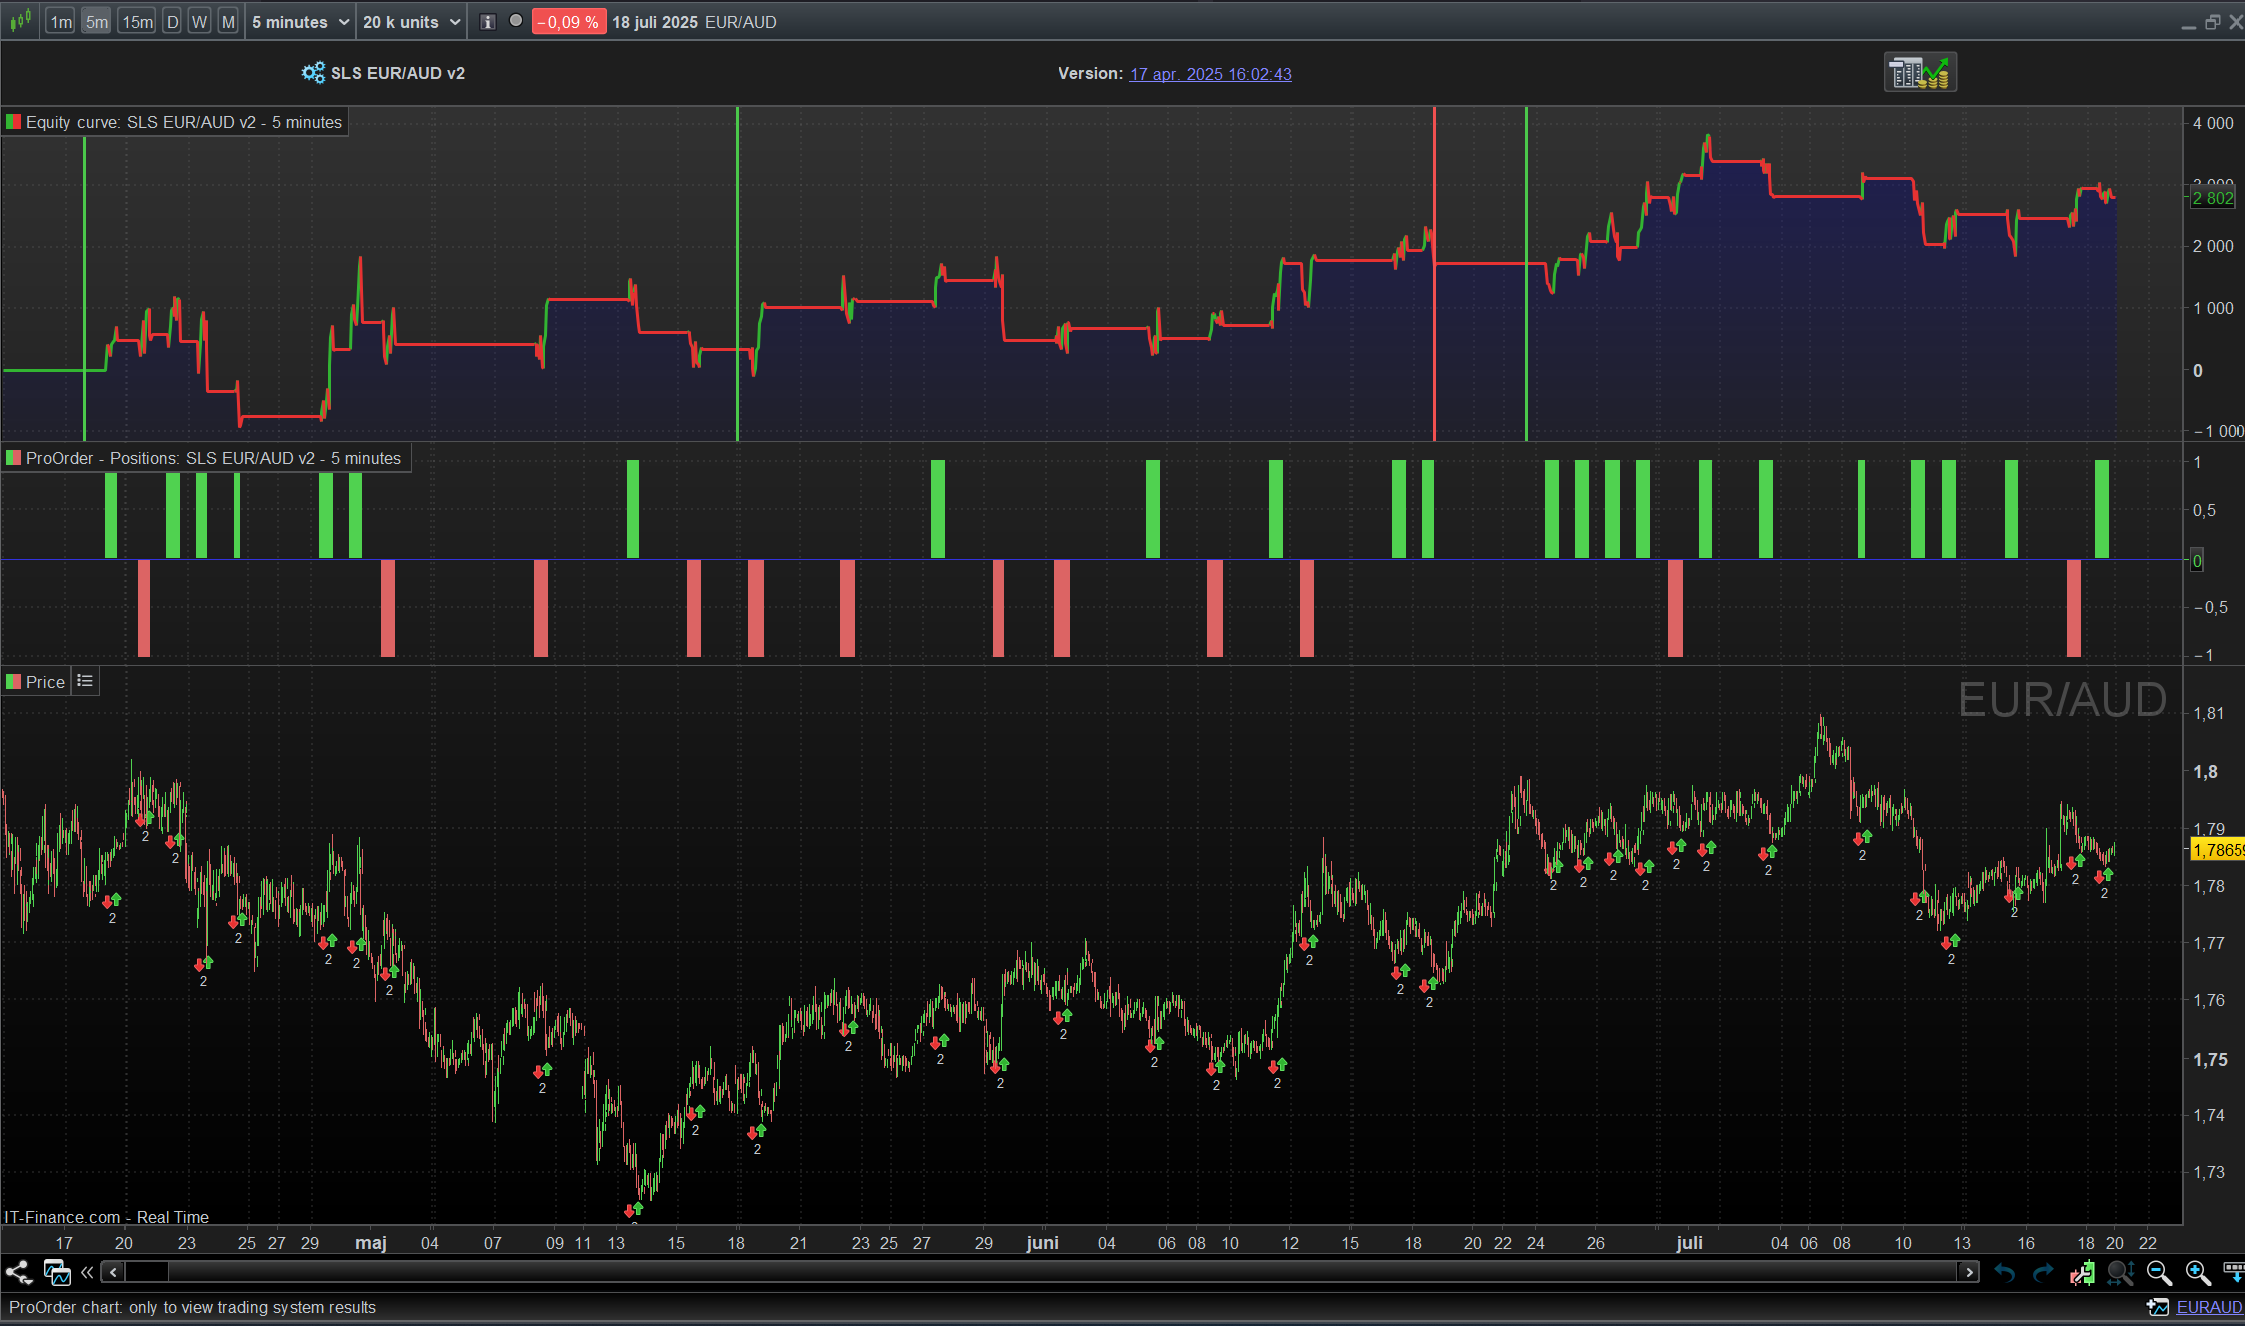Open the info icon in top toolbar
This screenshot has height=1326, width=2245.
[x=487, y=22]
